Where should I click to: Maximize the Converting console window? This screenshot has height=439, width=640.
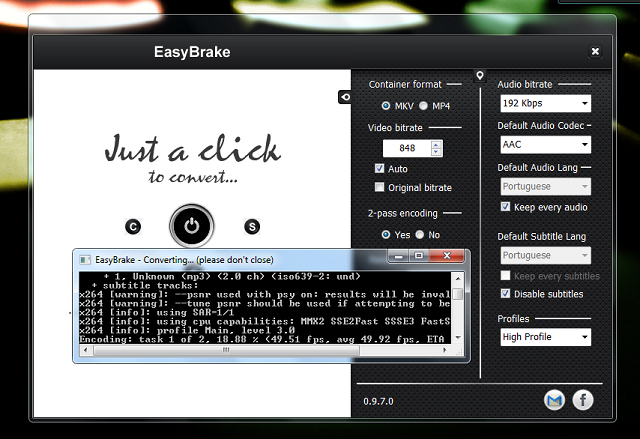coord(419,256)
